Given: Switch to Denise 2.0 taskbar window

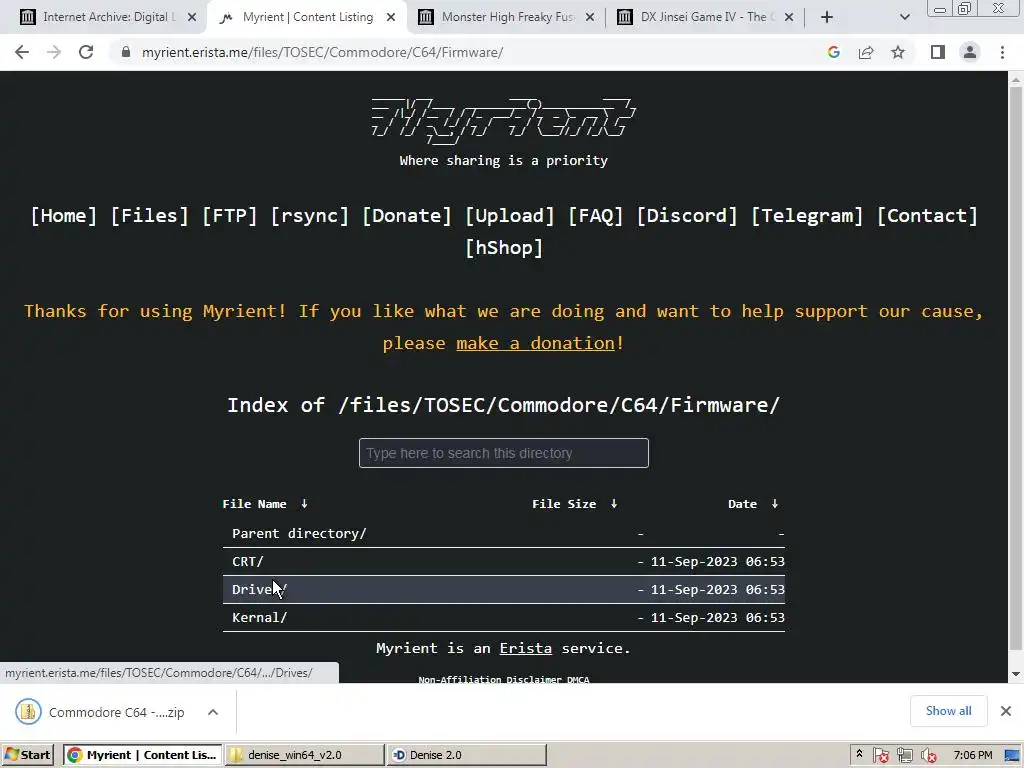Looking at the screenshot, I should click(466, 755).
